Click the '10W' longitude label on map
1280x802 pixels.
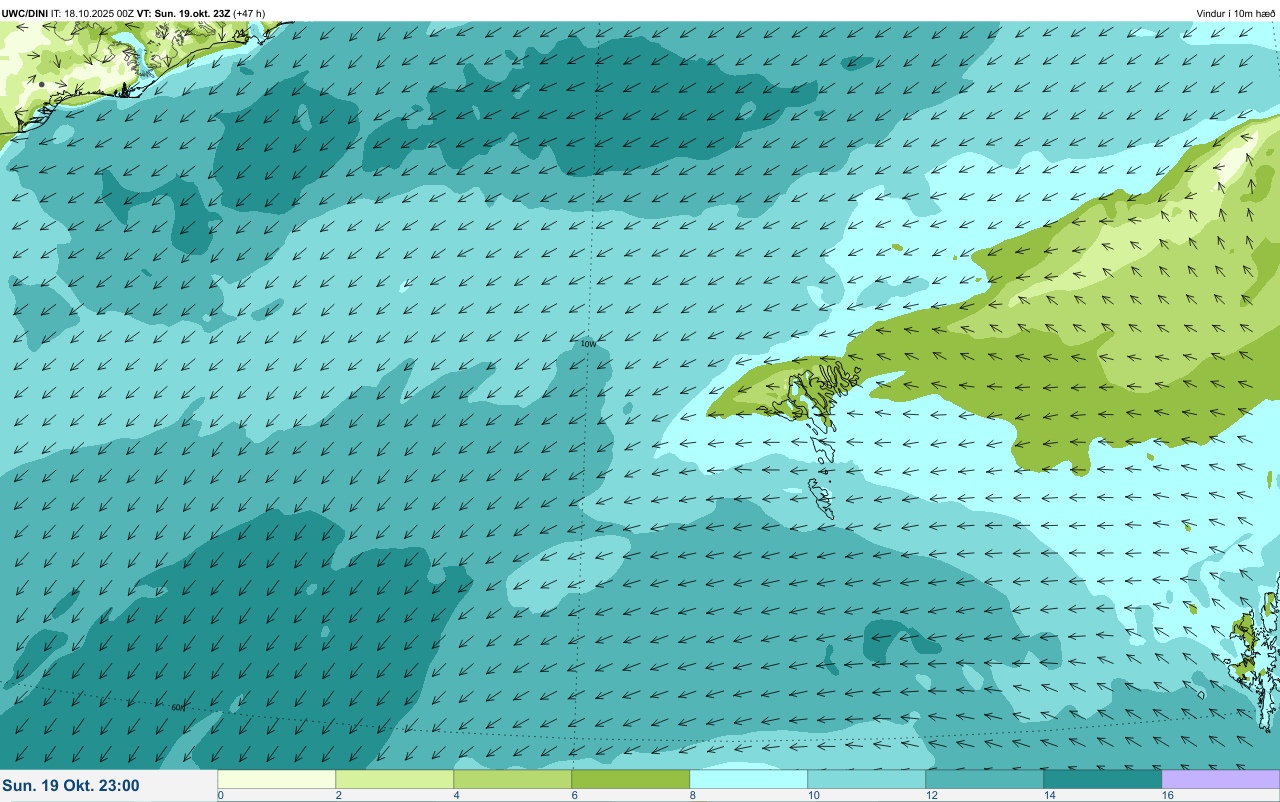[588, 343]
